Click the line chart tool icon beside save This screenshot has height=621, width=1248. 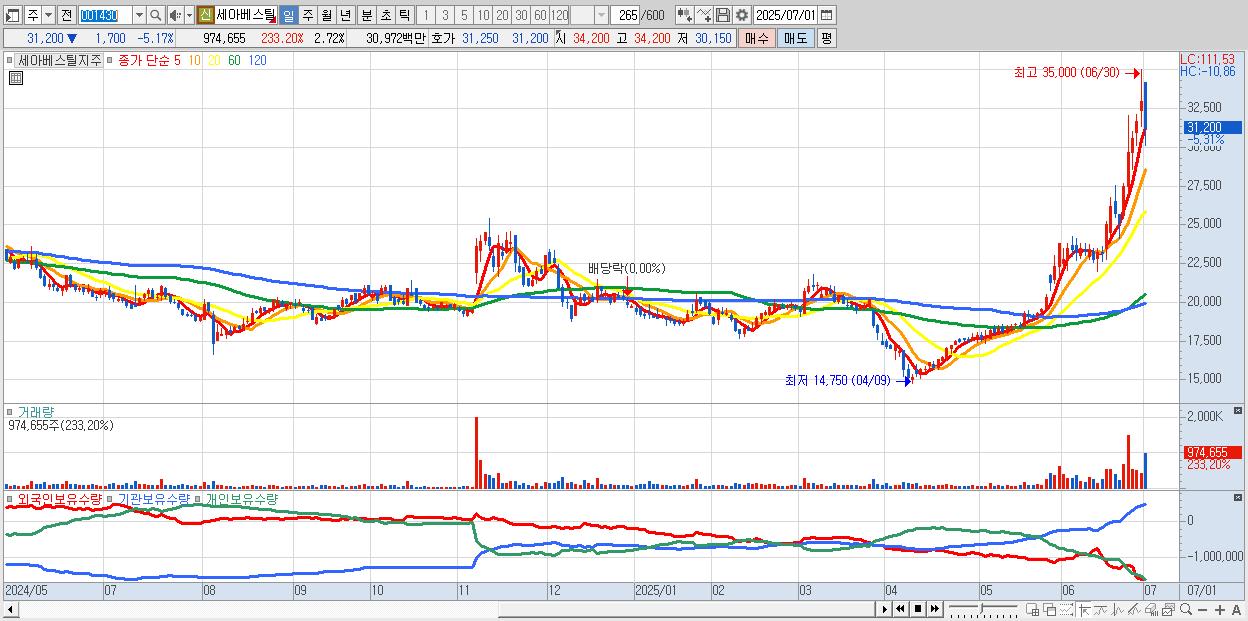704,16
